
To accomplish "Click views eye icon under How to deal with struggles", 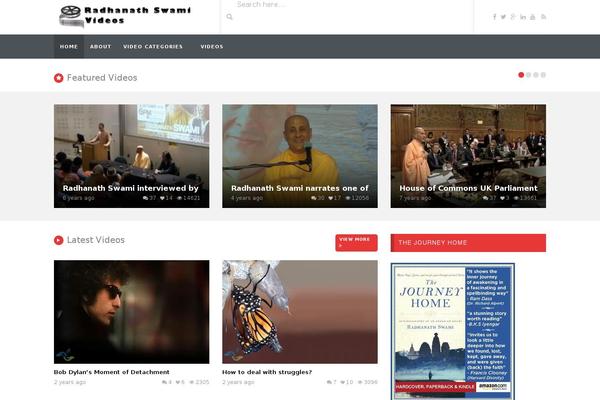I will coord(360,382).
